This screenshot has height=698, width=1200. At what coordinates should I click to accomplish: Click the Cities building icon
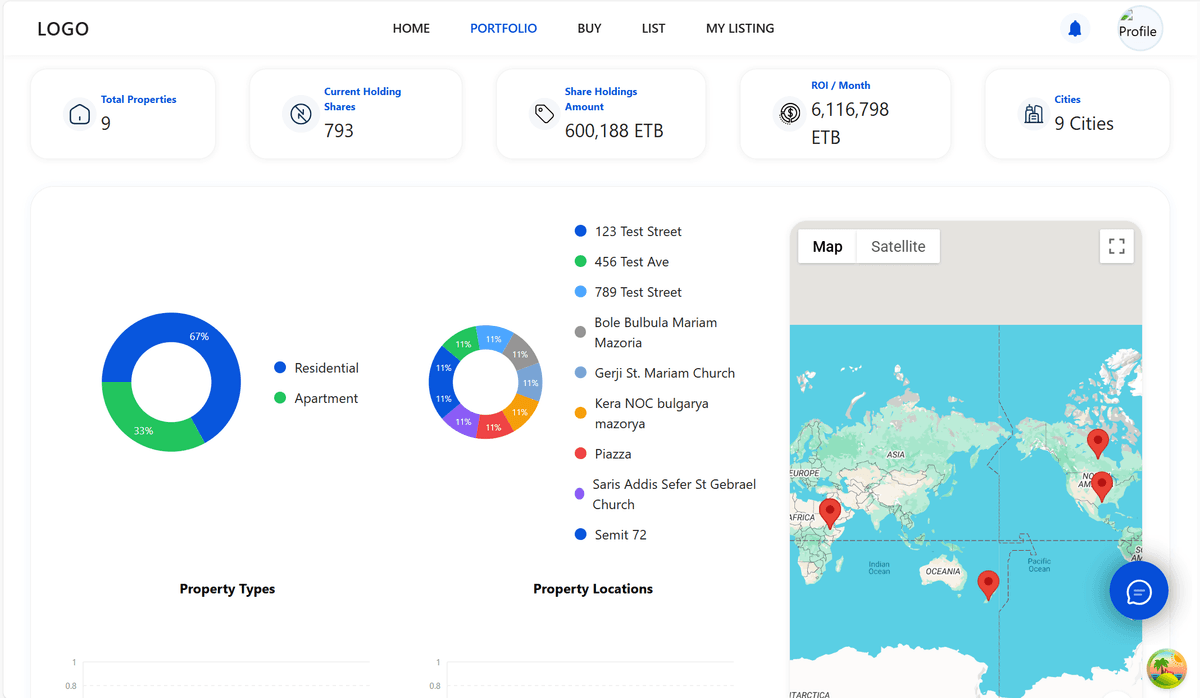coord(1033,114)
